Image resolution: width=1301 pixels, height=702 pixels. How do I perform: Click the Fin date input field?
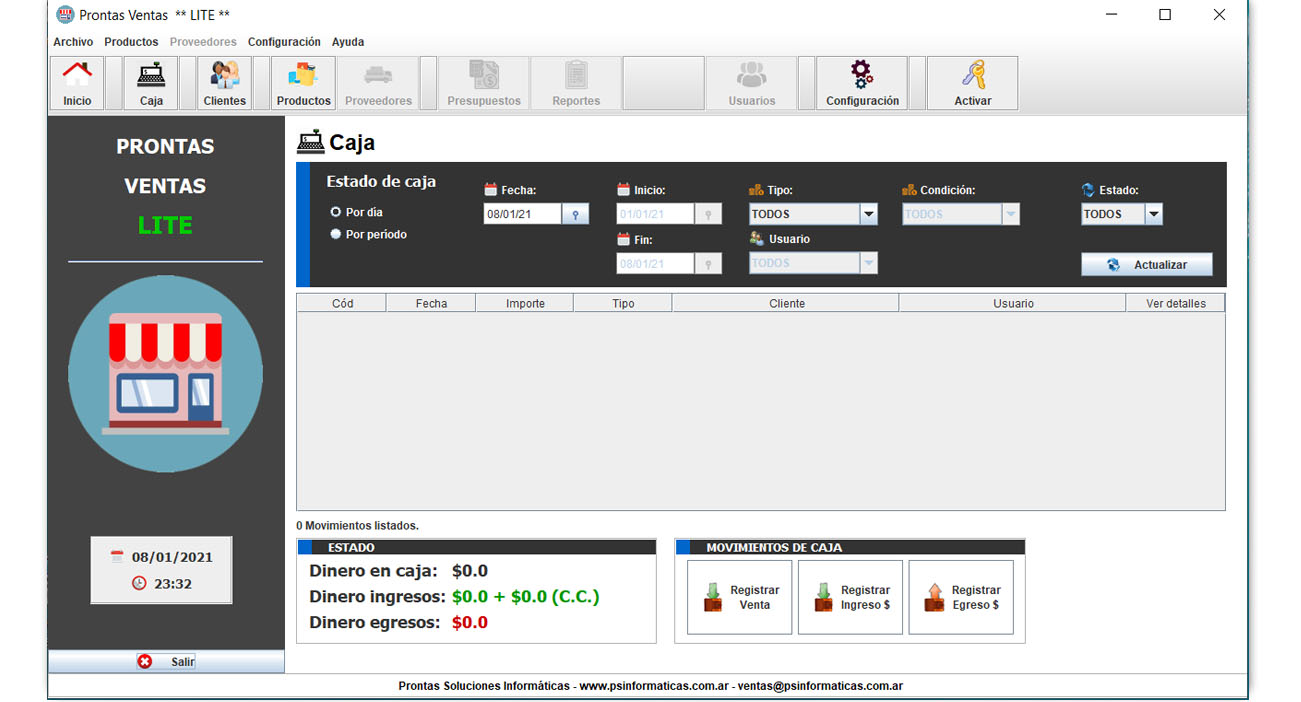(655, 264)
